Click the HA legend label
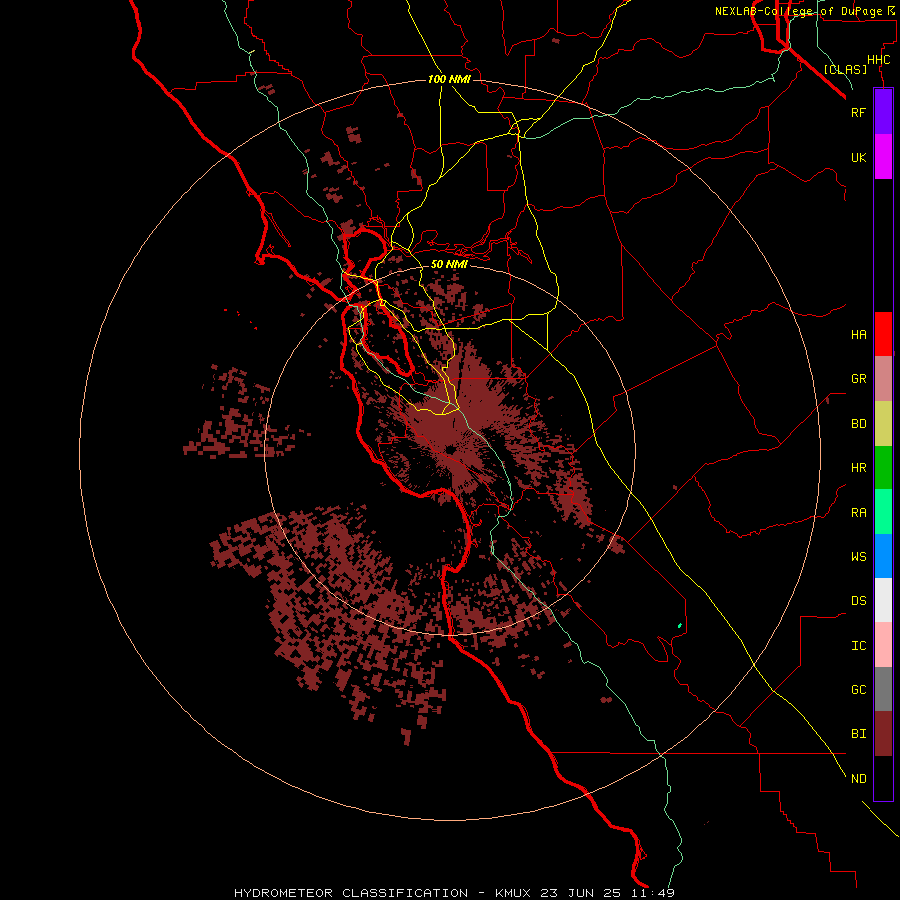Screen dimensions: 900x900 pyautogui.click(x=858, y=335)
